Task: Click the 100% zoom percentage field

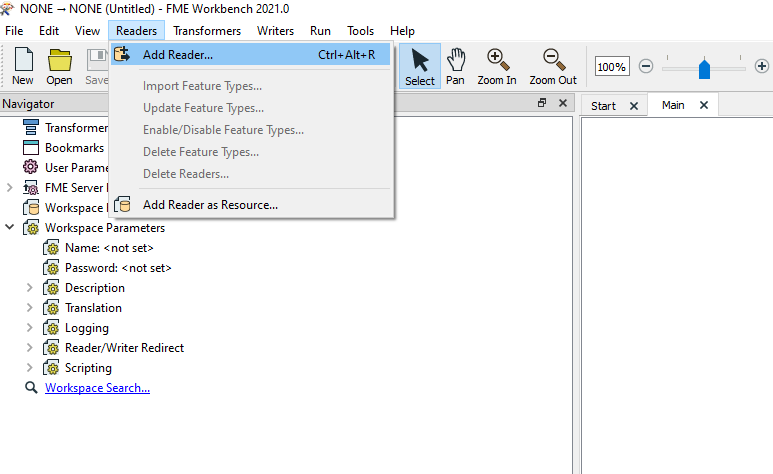Action: point(612,67)
